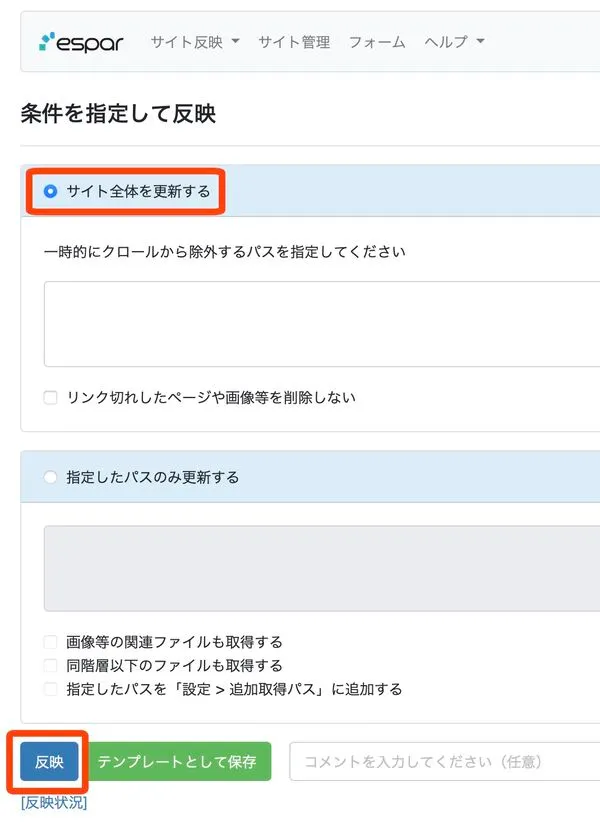Click the blue 反映 button
This screenshot has height=827, width=600.
click(x=49, y=762)
